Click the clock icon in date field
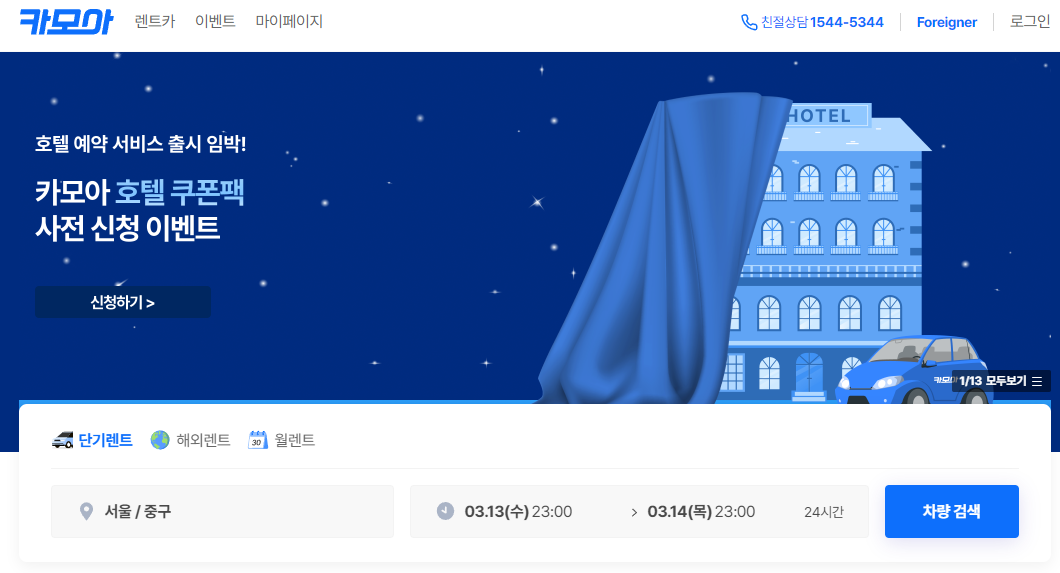Viewport: 1060px width, 573px height. (x=445, y=511)
